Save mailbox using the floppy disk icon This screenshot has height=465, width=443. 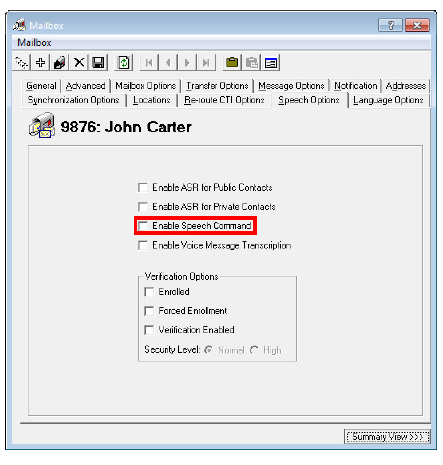point(98,62)
